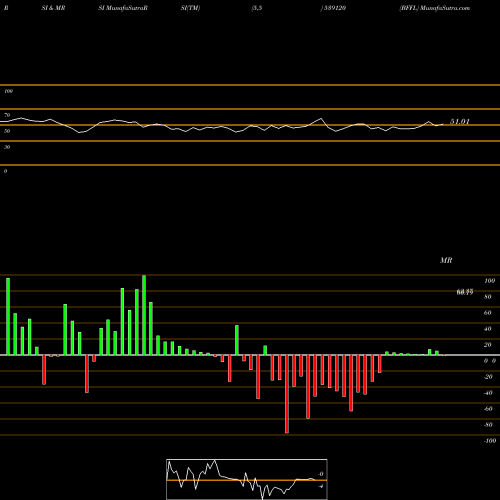Click the -60 label on MR scale
This screenshot has height=500, width=500.
(x=488, y=409)
